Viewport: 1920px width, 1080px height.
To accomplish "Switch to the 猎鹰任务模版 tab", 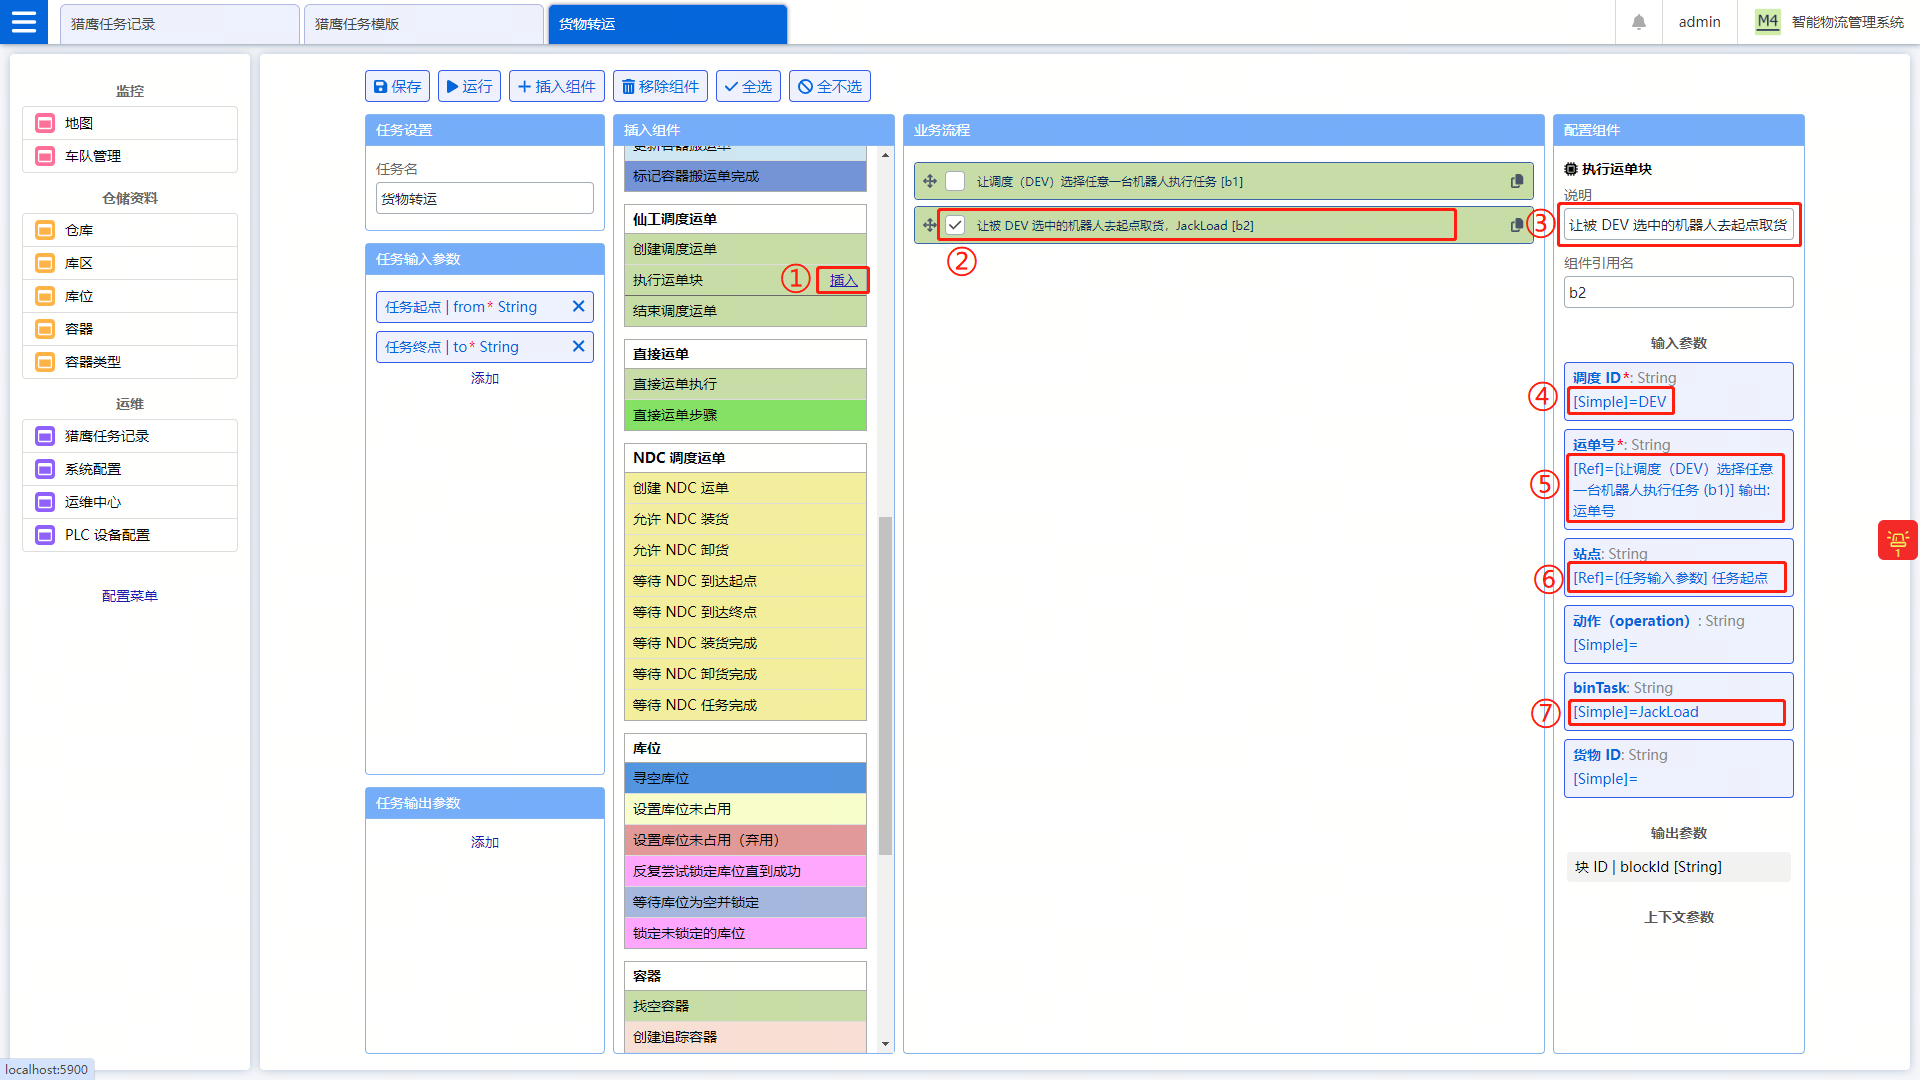I will 424,24.
